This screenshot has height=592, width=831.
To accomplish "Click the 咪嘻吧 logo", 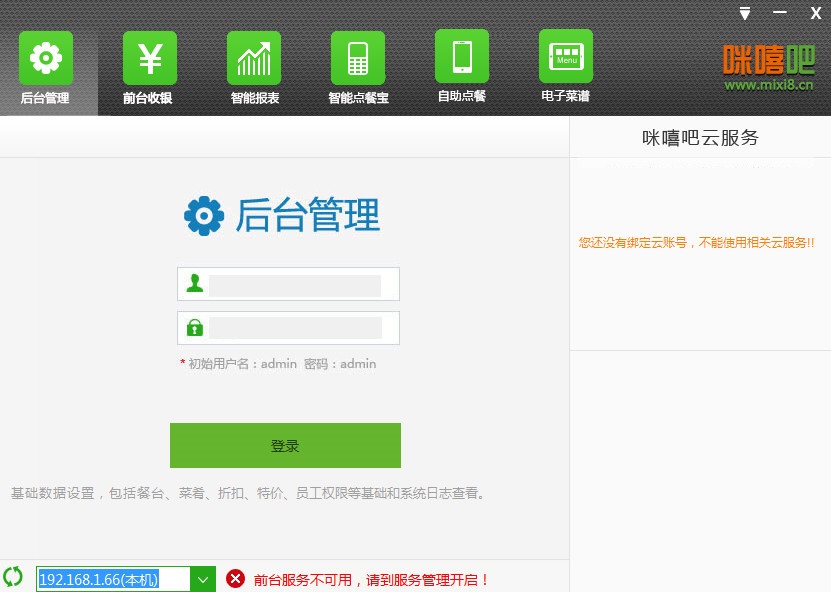I will point(768,60).
